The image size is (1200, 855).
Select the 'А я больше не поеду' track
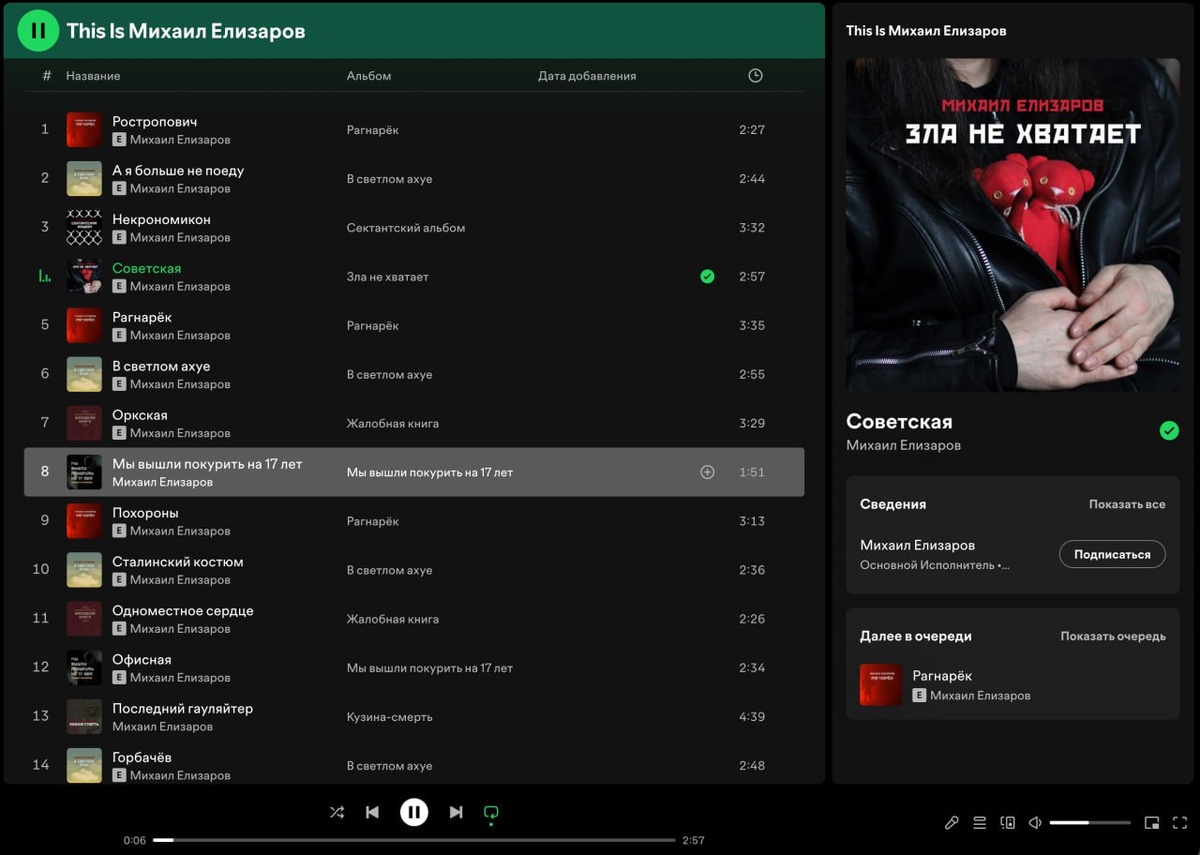(178, 170)
